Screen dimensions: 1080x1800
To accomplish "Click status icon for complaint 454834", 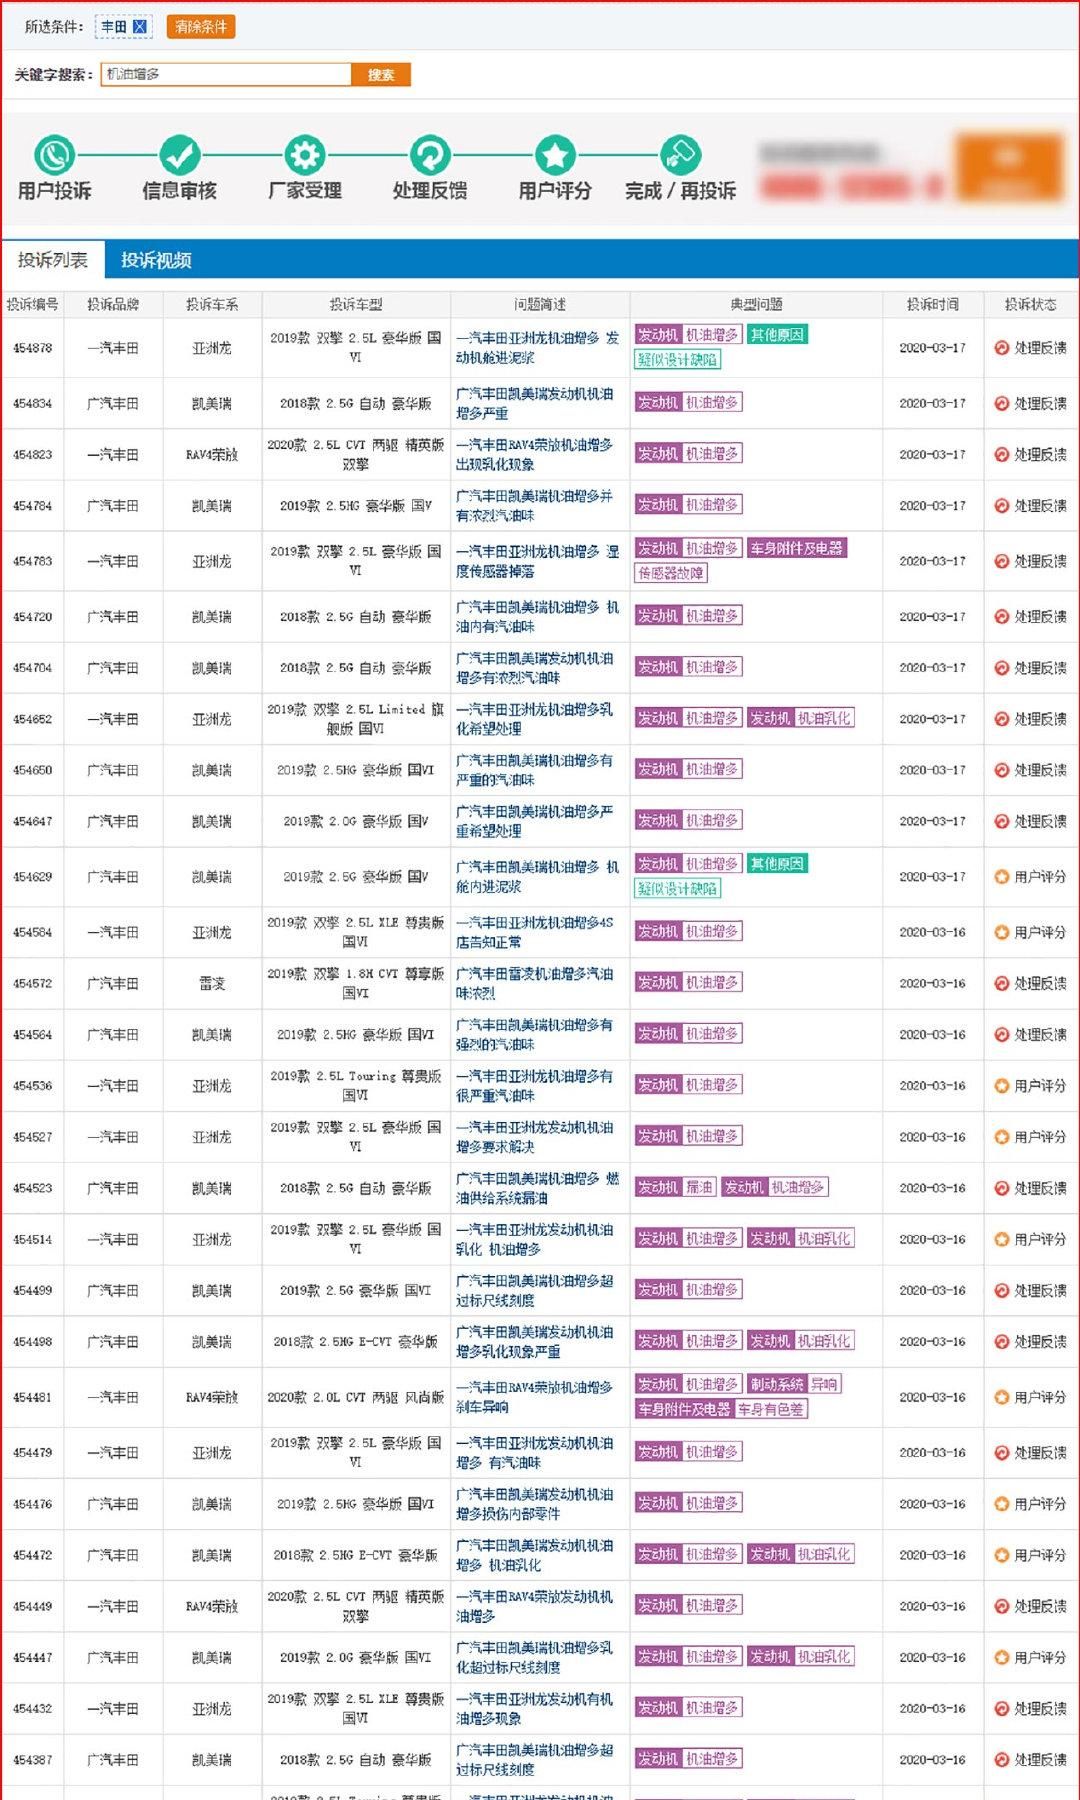I will pyautogui.click(x=1001, y=404).
